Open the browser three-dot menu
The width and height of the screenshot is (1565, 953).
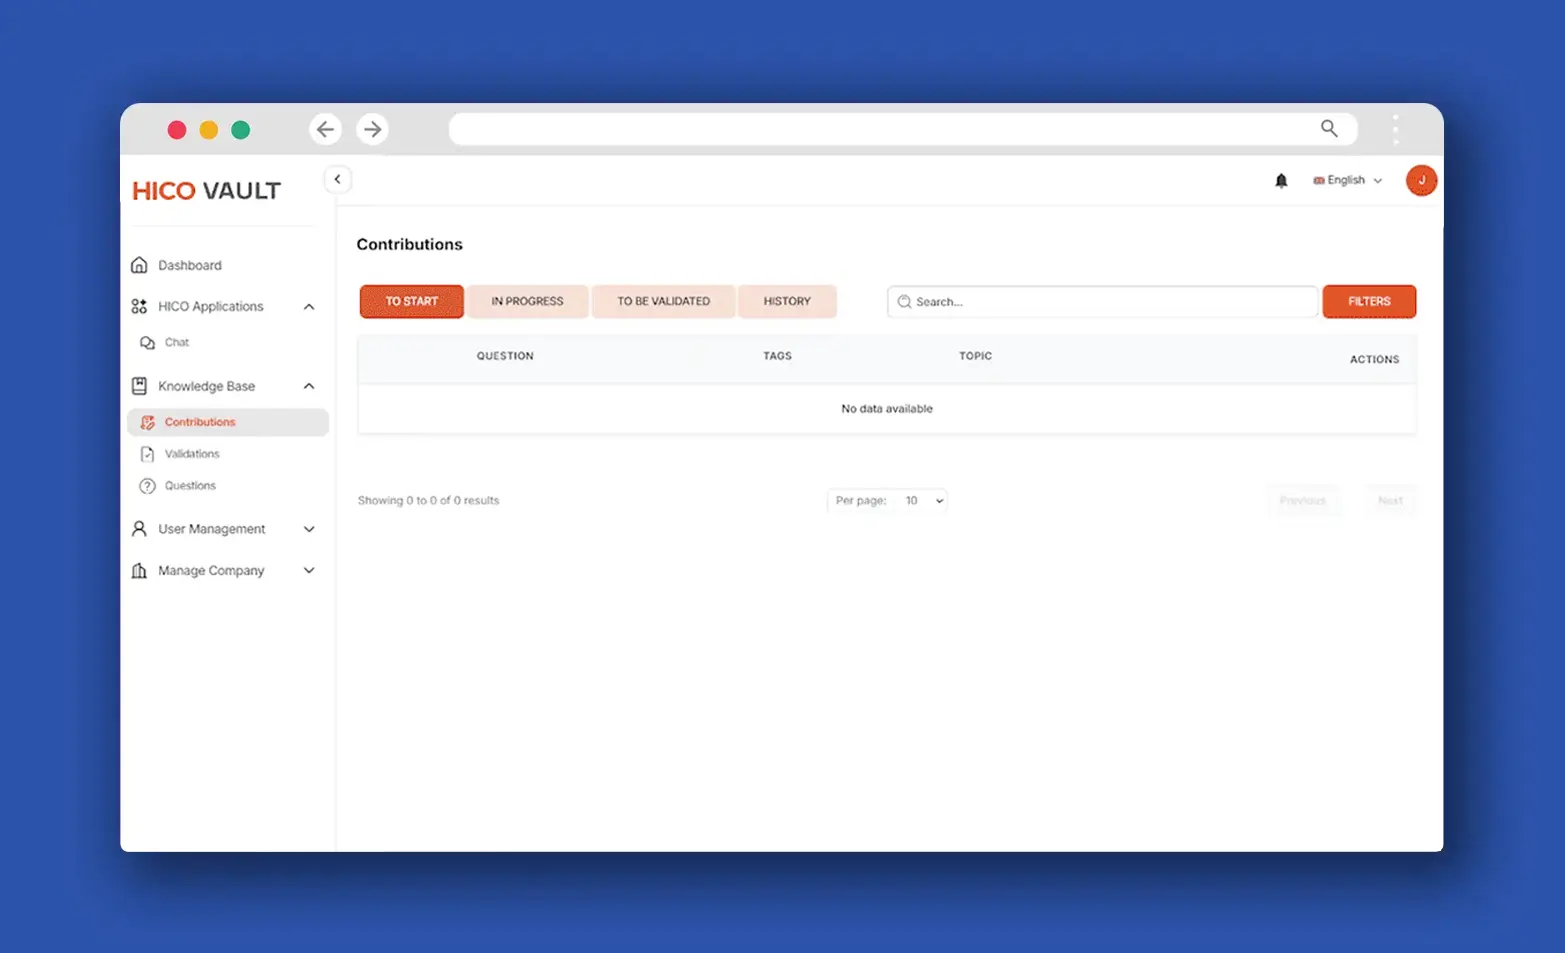[1395, 130]
